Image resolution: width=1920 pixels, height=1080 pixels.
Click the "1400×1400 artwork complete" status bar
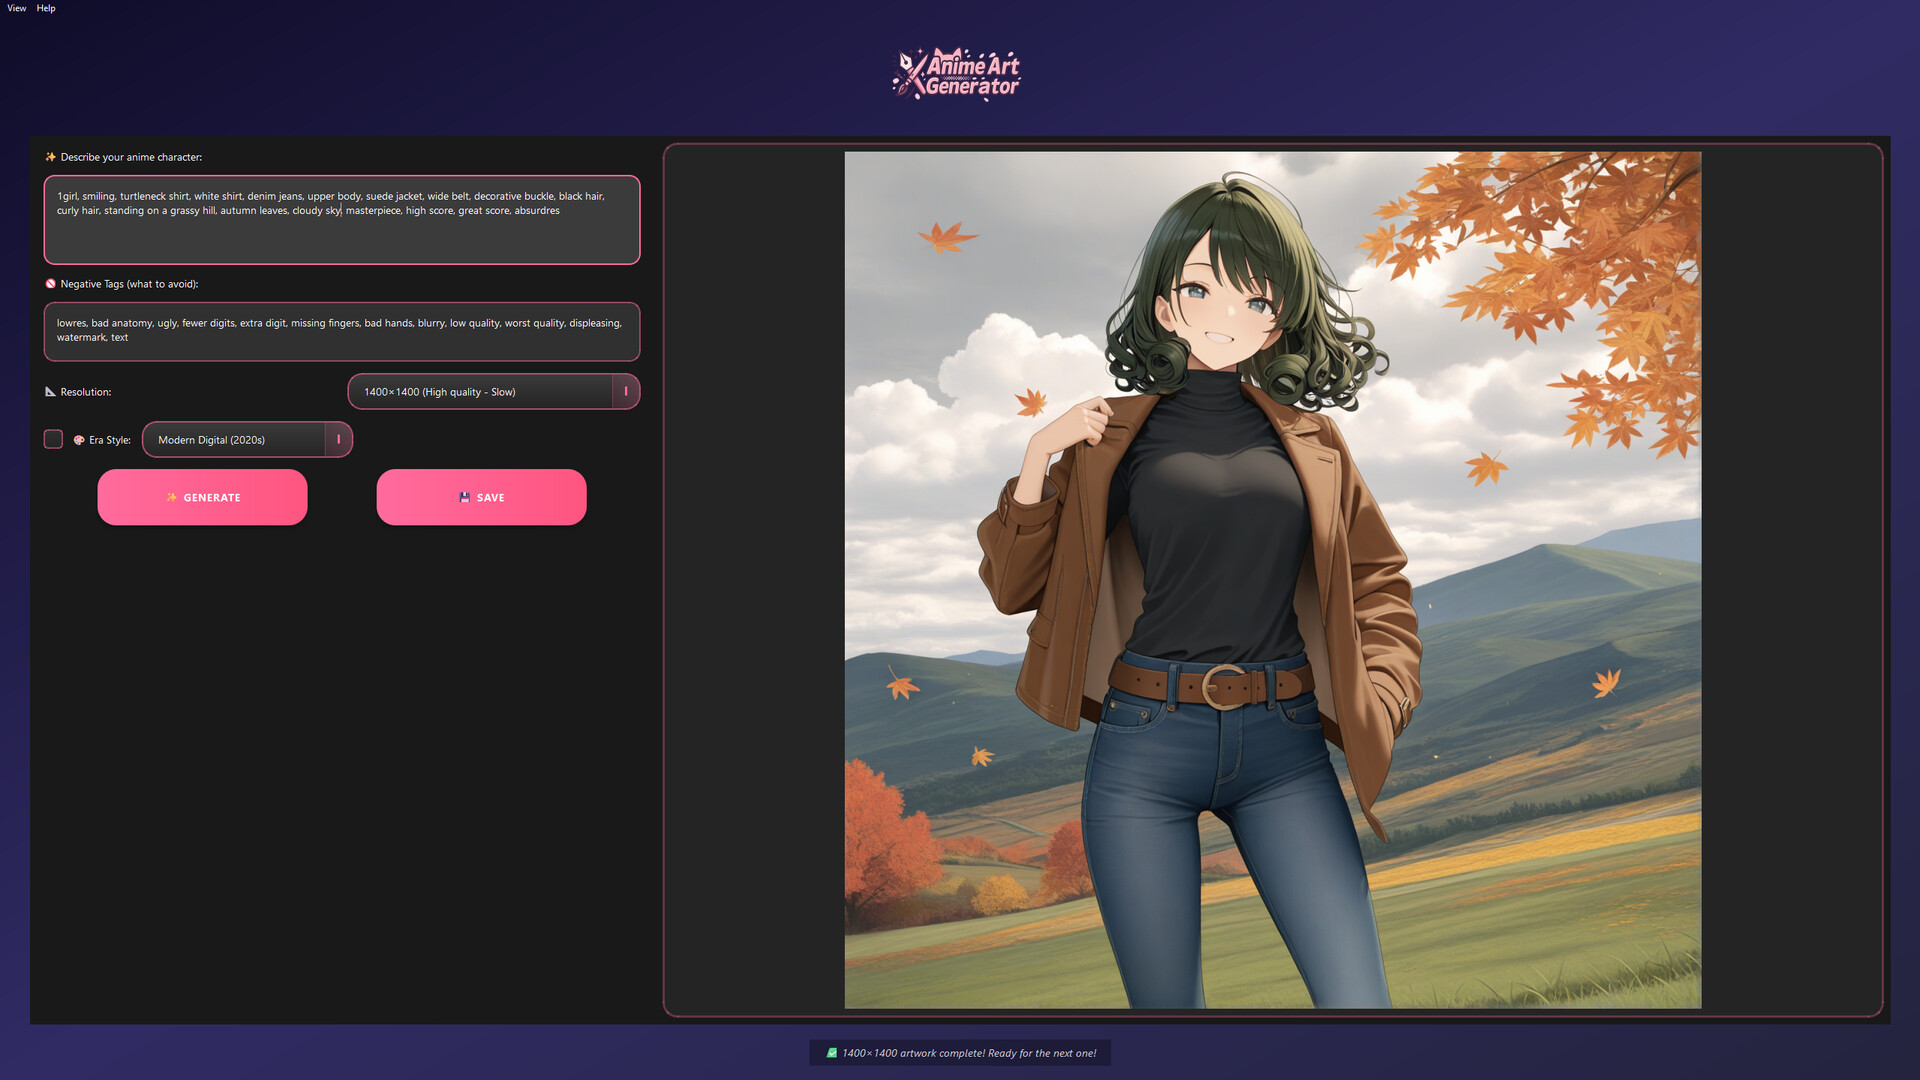(x=959, y=1053)
